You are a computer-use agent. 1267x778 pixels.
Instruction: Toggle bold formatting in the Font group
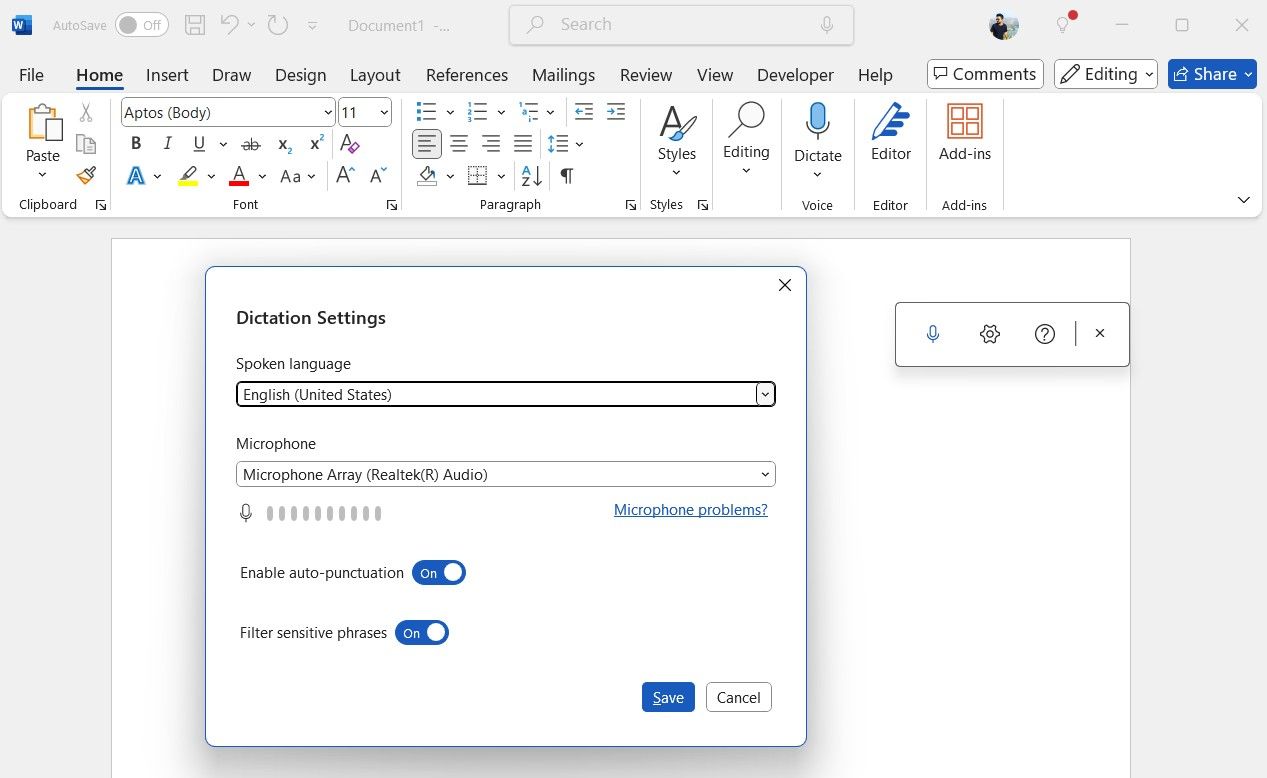135,143
